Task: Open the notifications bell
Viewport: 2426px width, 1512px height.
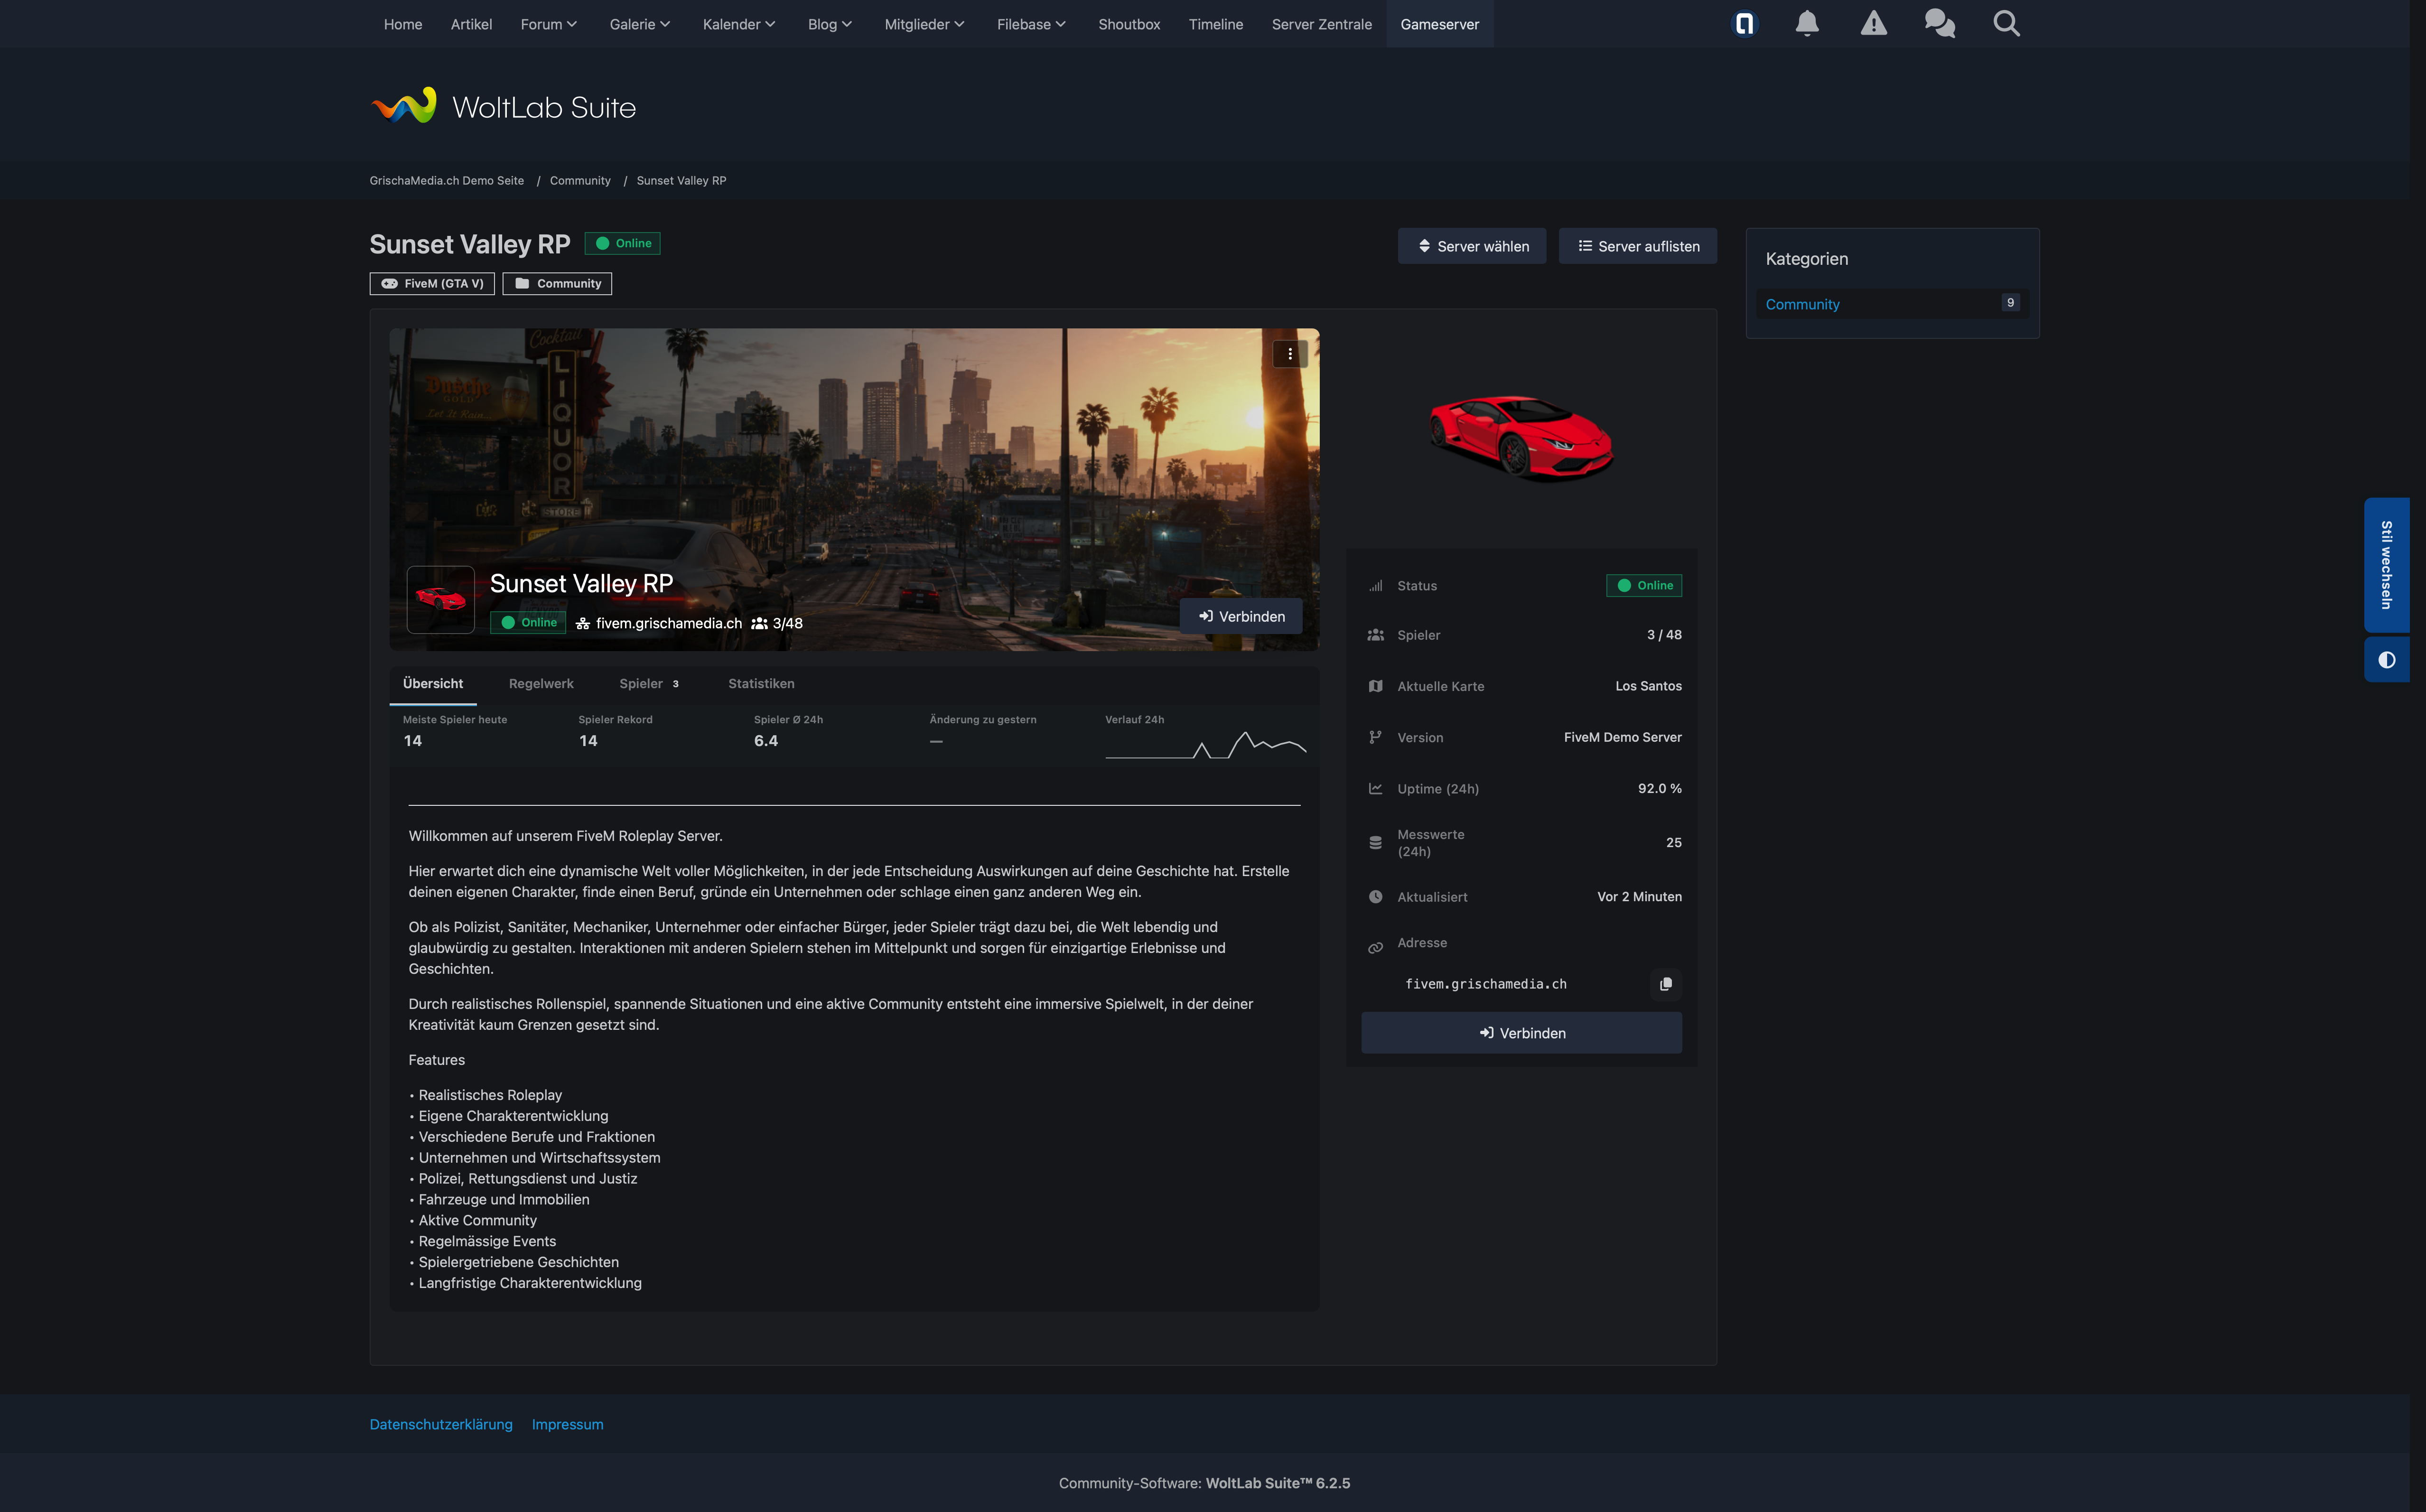Action: click(x=1807, y=24)
